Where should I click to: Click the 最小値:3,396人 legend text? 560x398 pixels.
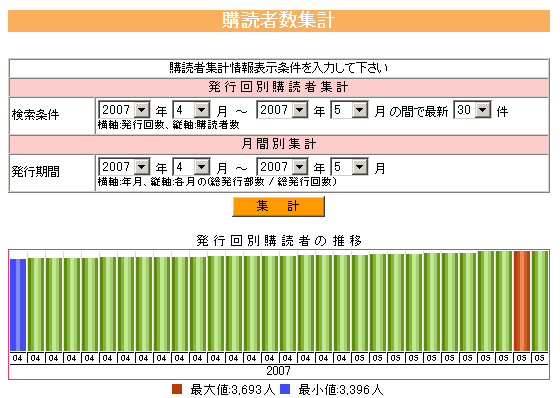[x=341, y=390]
